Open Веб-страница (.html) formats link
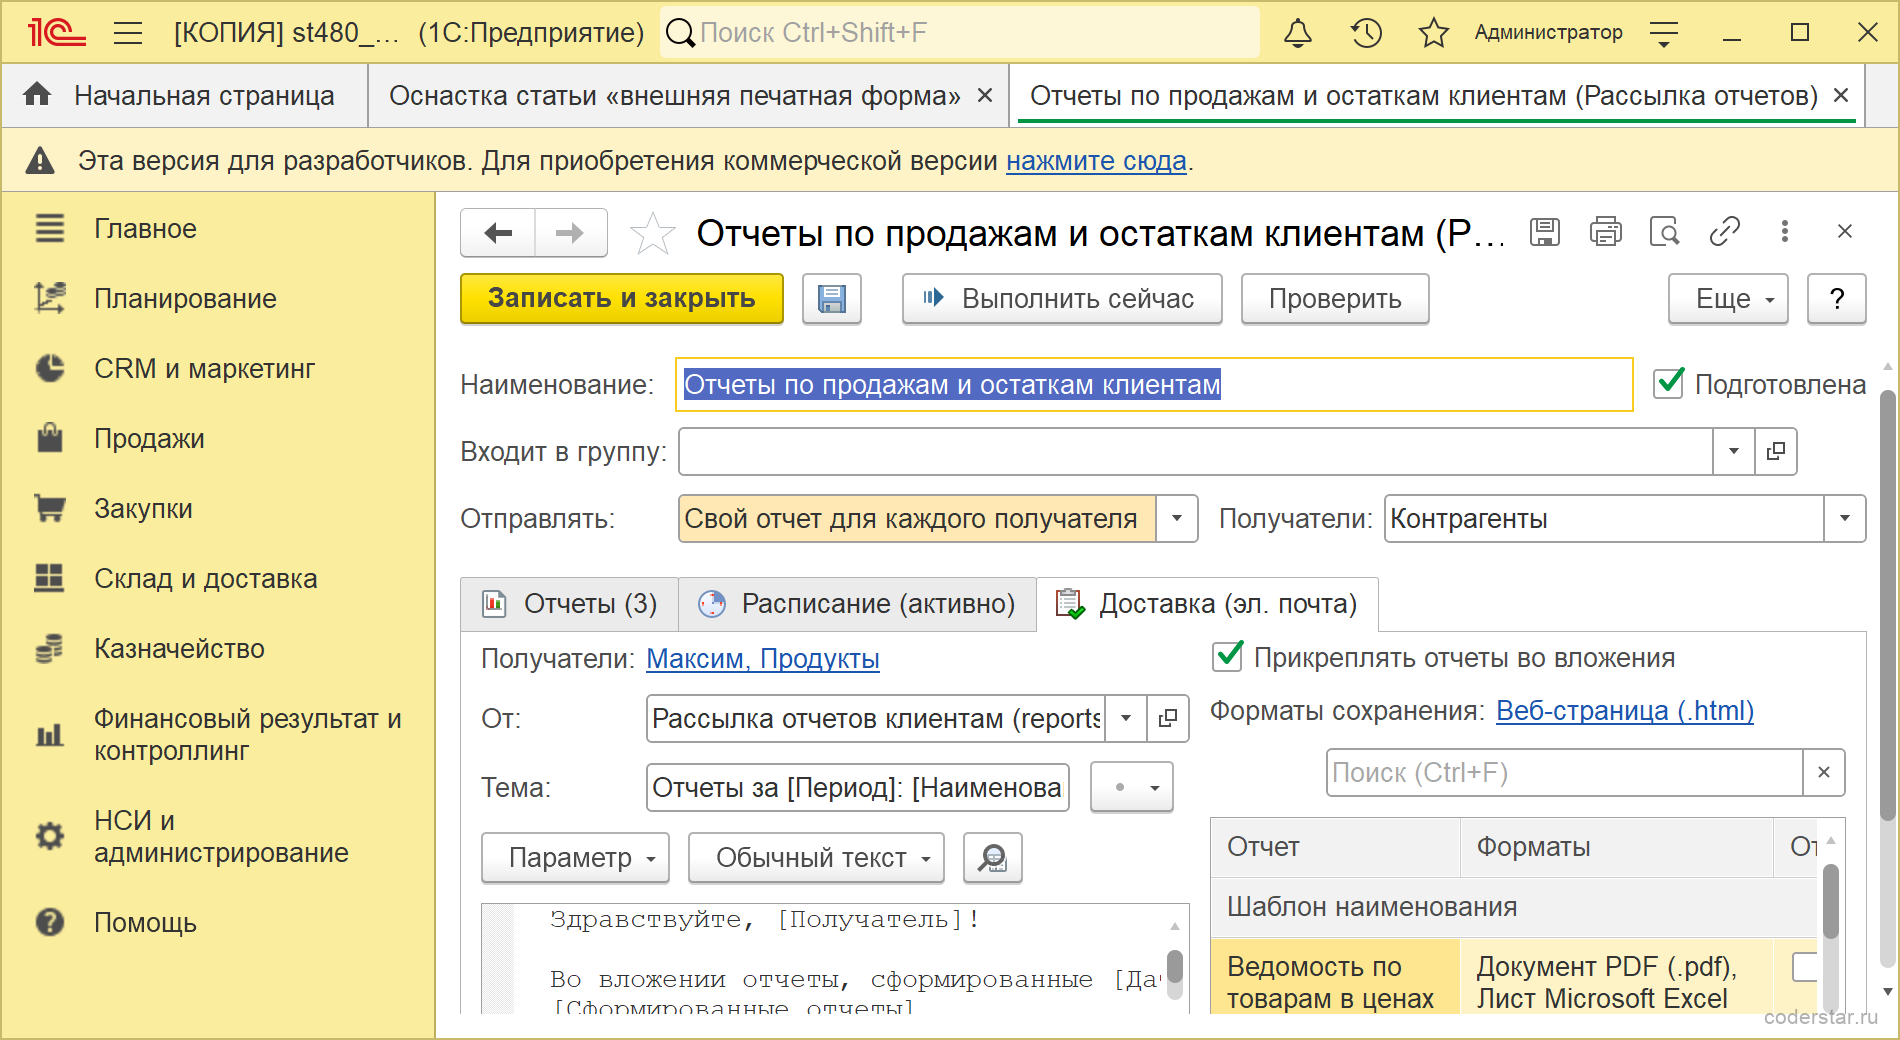Viewport: 1900px width, 1040px height. pos(1625,711)
